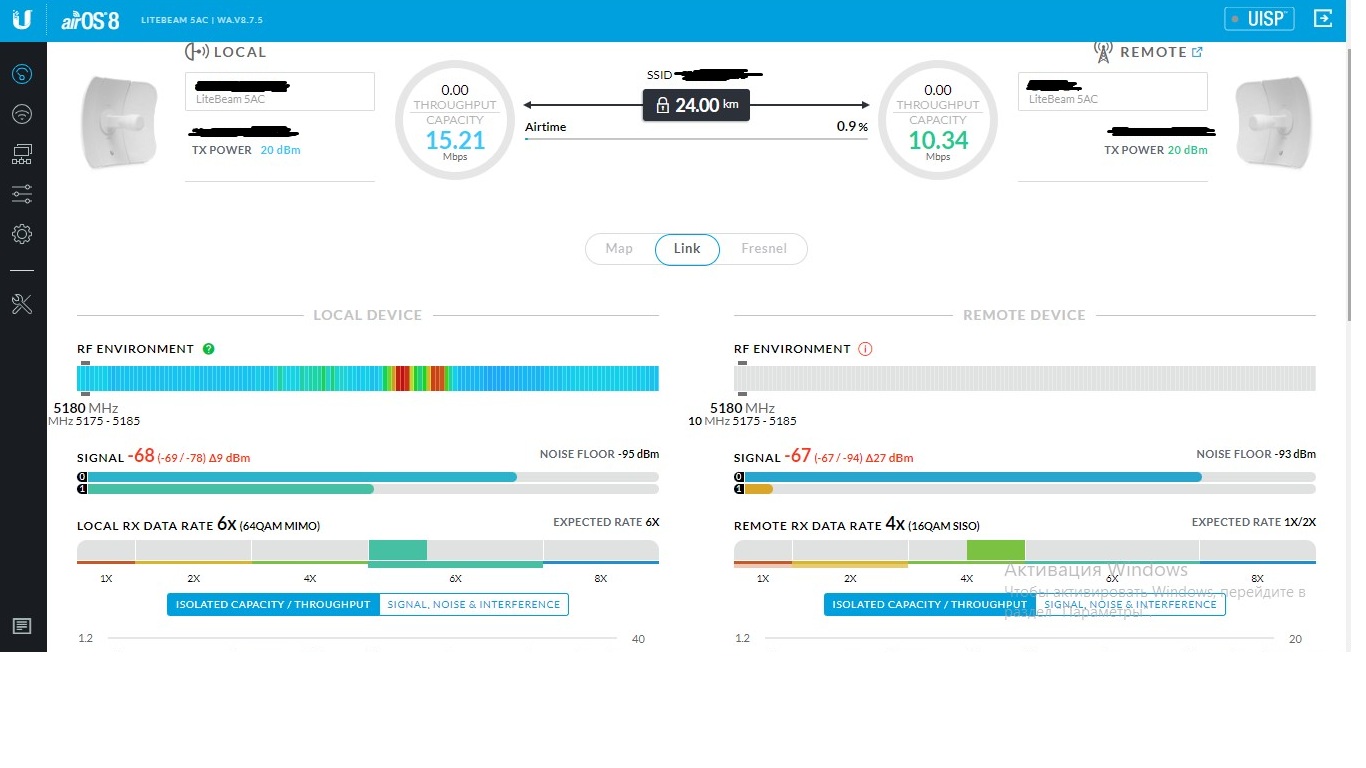Open the Network settings sidebar icon
The image size is (1366, 768).
pyautogui.click(x=22, y=154)
